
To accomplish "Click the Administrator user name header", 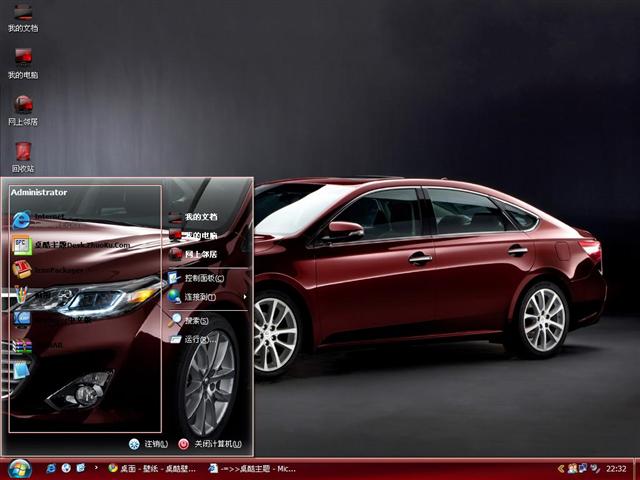I will [x=39, y=192].
